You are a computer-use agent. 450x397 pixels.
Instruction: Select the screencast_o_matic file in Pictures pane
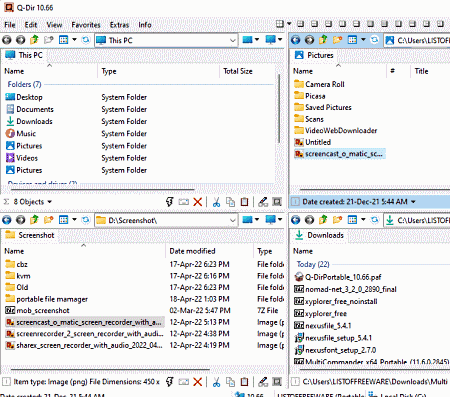[340, 154]
